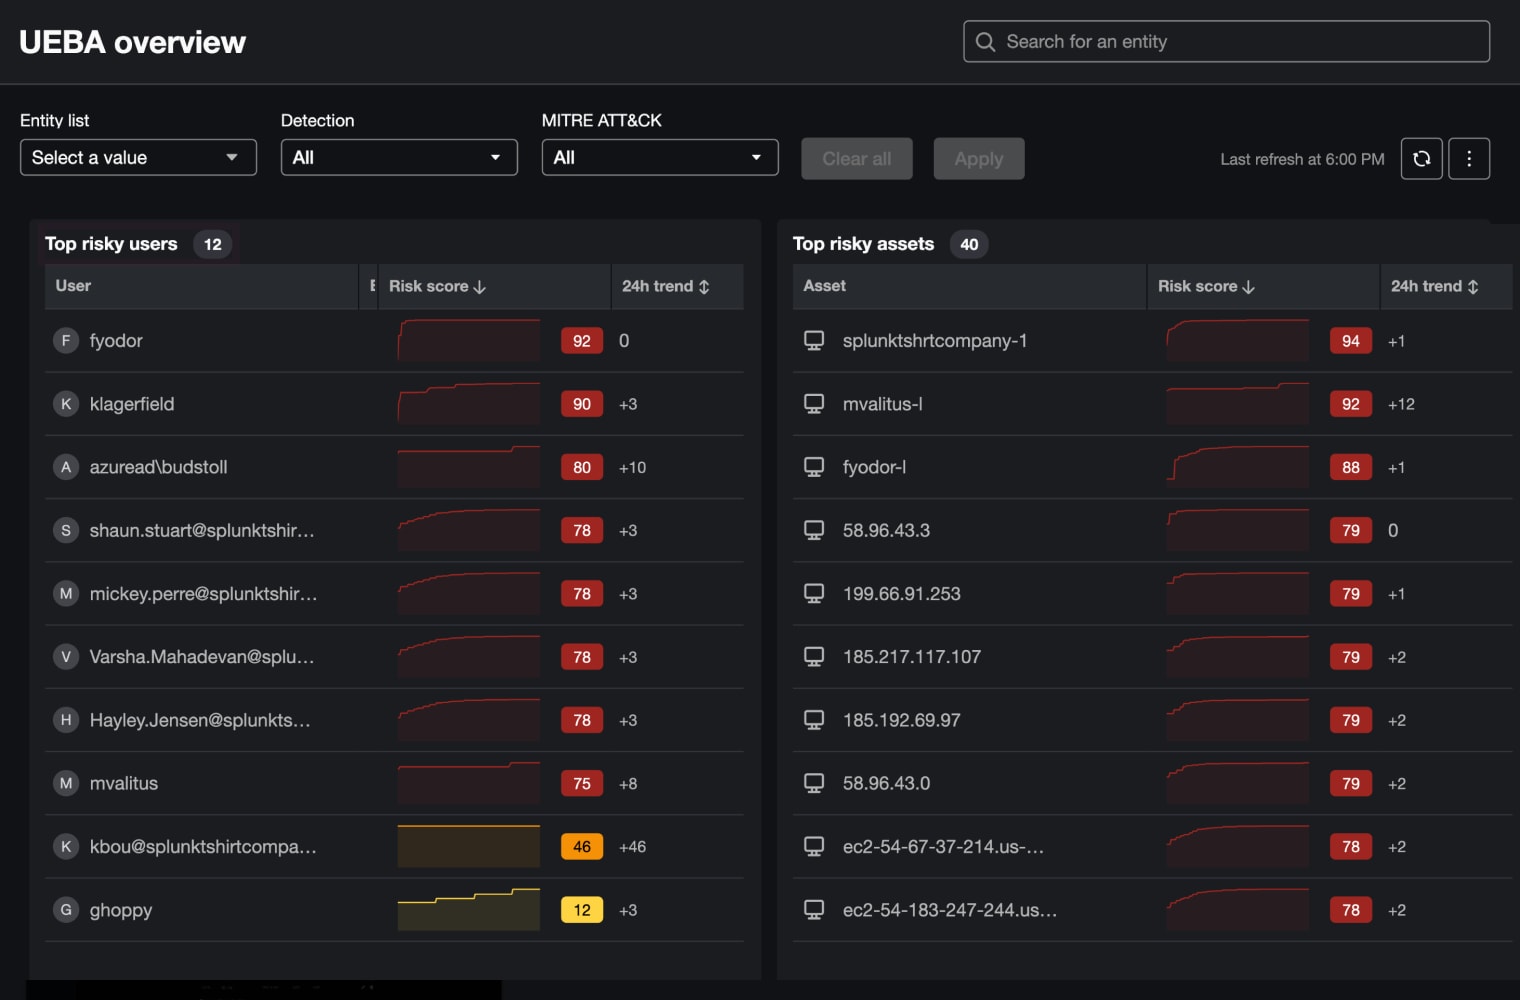Screen dimensions: 1520x1000
Task: Click monitor icon next to 58.96.43.3
Action: (x=814, y=530)
